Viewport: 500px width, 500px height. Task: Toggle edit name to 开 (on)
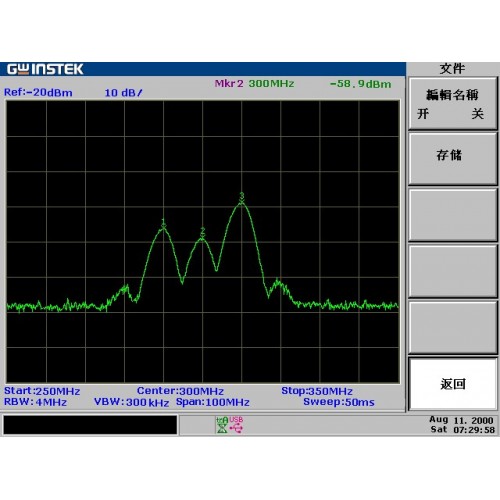[423, 114]
